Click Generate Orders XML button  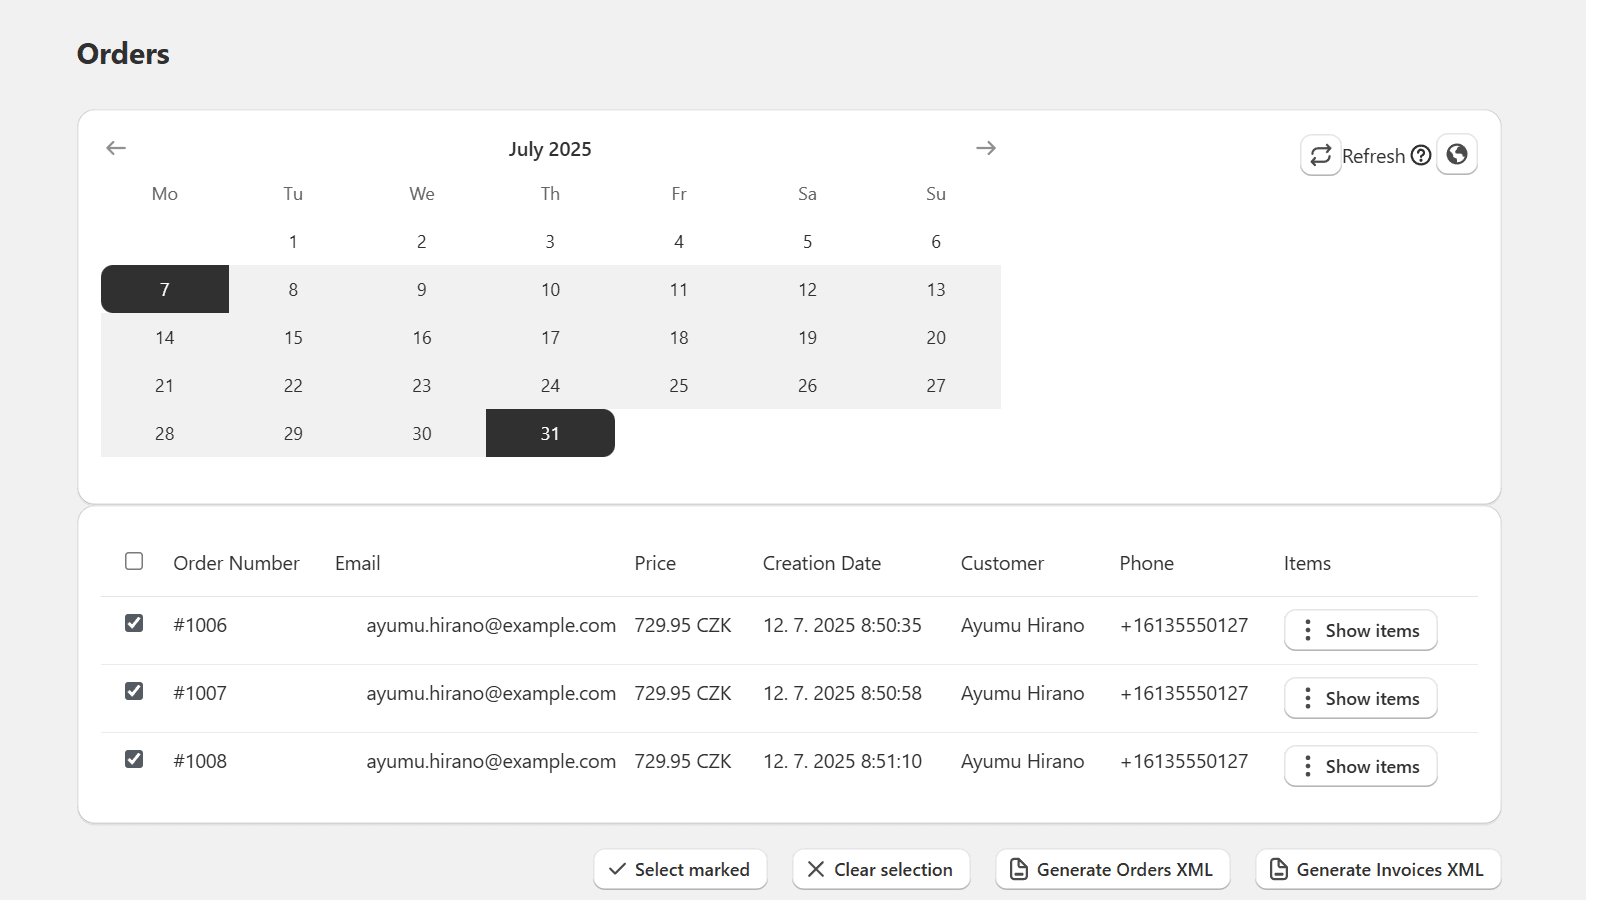pyautogui.click(x=1112, y=869)
